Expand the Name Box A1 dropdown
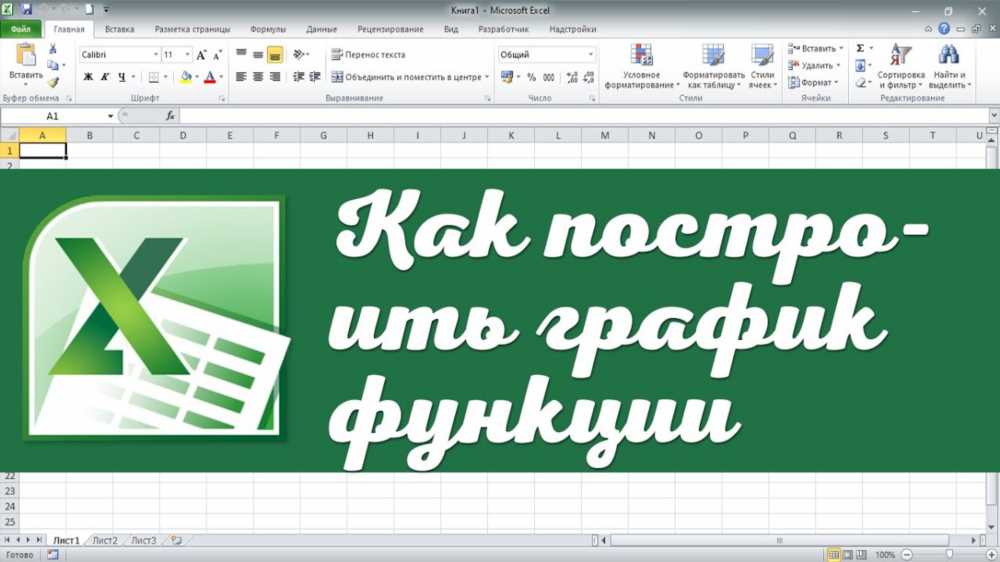Viewport: 1000px width, 562px height. click(110, 115)
